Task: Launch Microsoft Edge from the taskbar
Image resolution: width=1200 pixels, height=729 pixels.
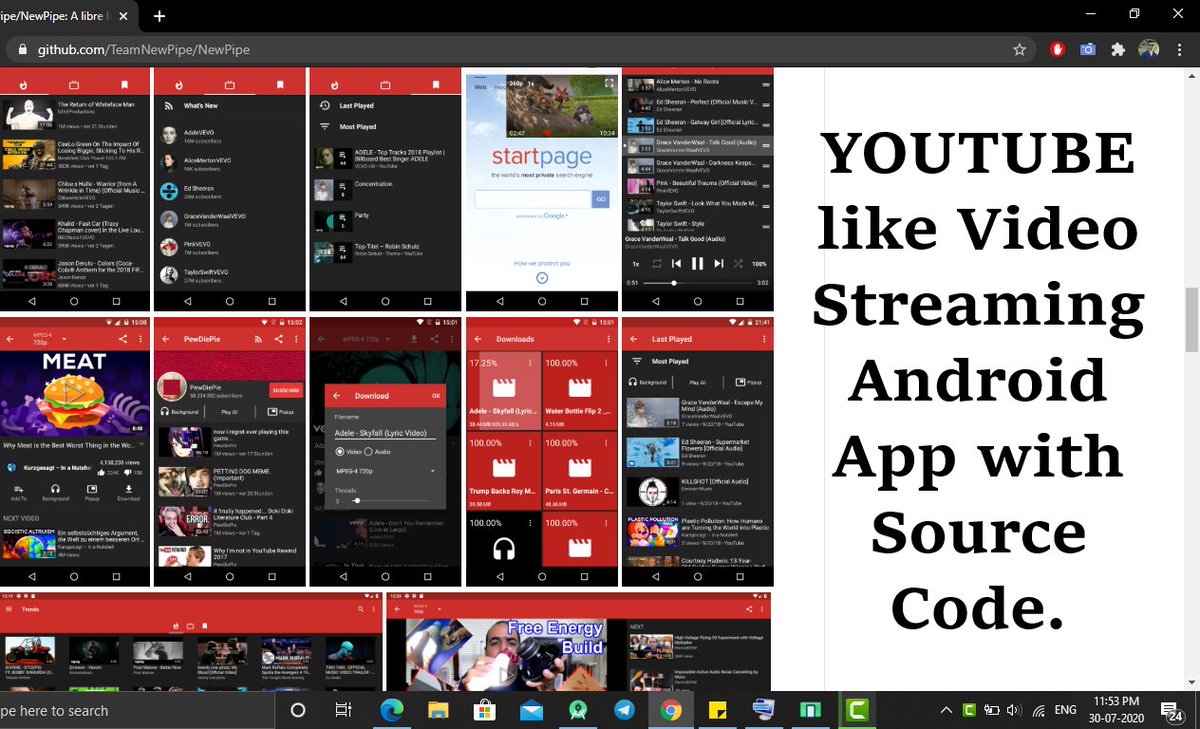Action: [x=392, y=710]
